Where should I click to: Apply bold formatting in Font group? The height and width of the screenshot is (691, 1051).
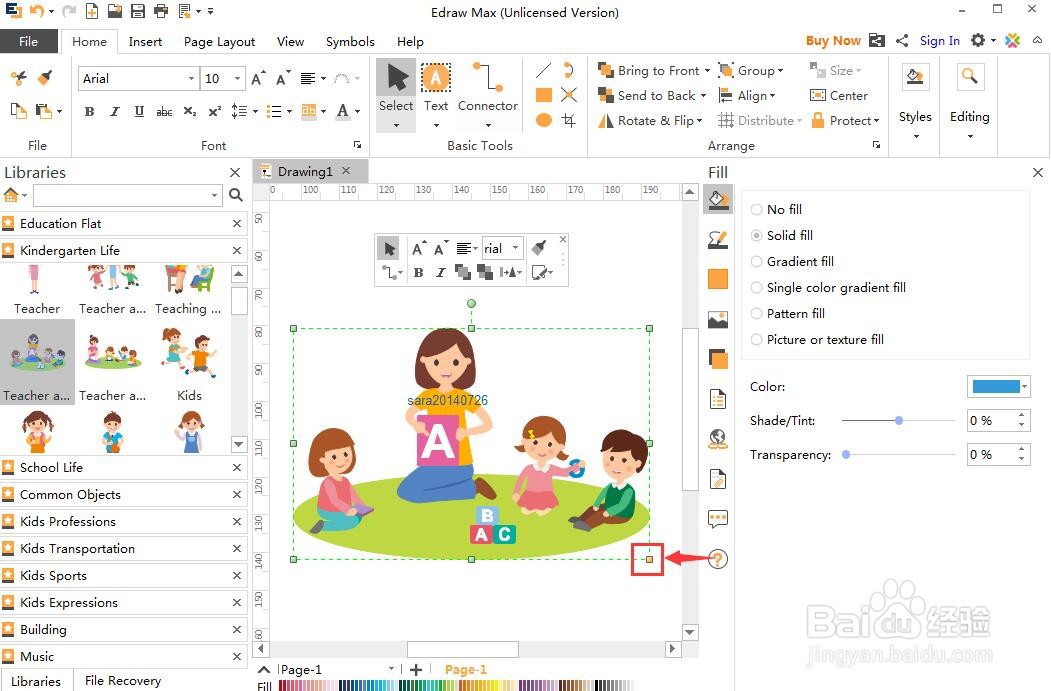(x=89, y=111)
